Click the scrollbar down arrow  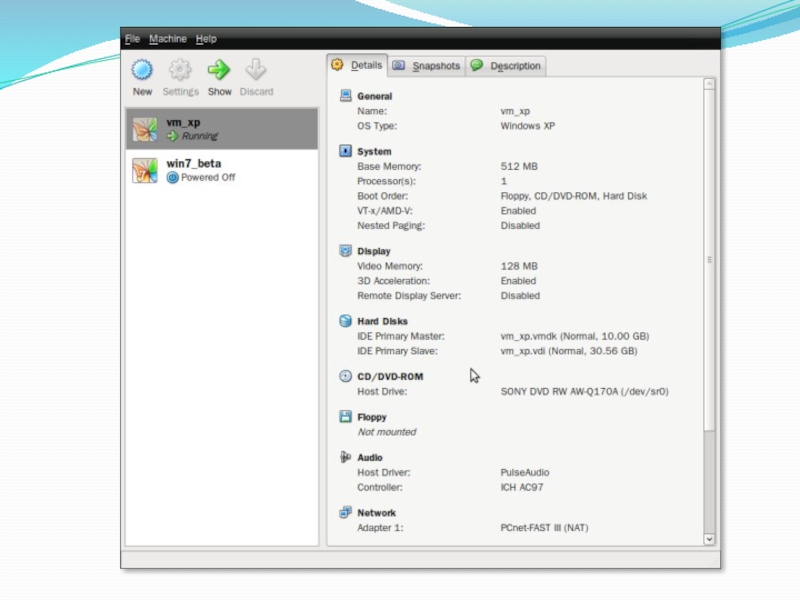pos(710,538)
